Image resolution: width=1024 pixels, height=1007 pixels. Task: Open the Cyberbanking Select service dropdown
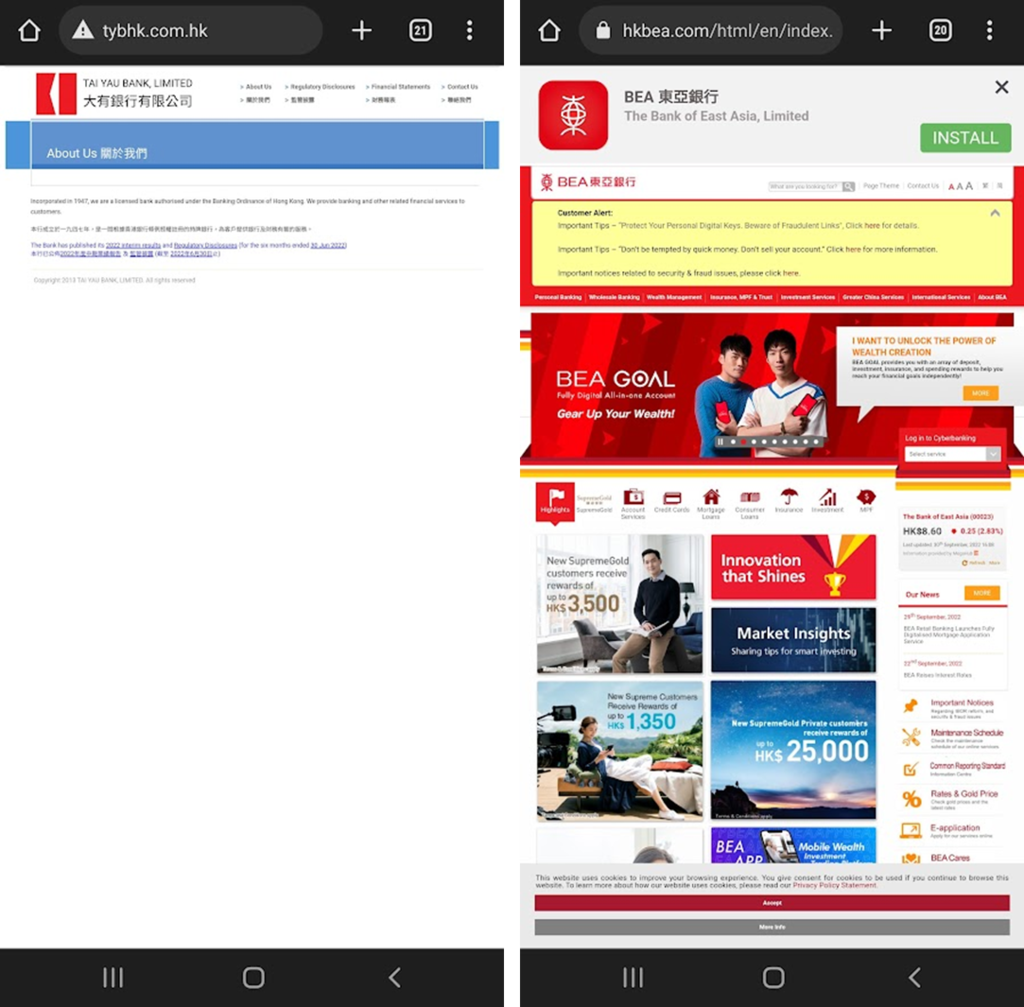coord(953,454)
